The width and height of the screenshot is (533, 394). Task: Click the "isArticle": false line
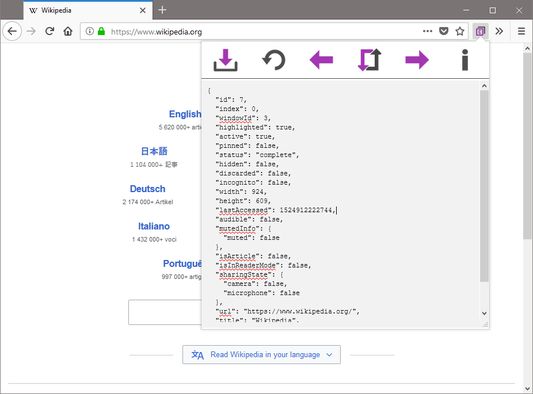(253, 256)
